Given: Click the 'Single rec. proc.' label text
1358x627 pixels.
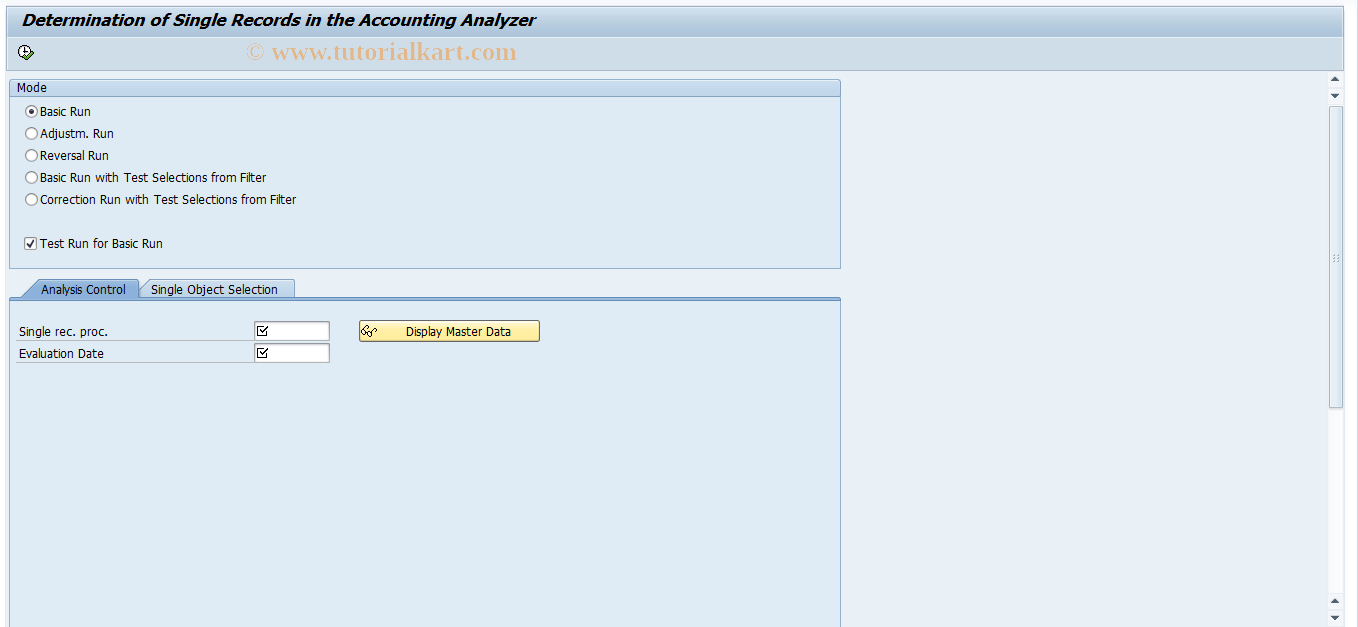Looking at the screenshot, I should [63, 332].
